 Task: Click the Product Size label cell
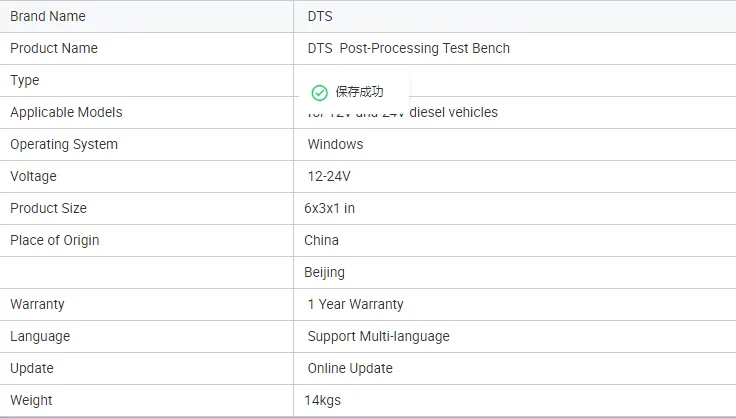48,208
